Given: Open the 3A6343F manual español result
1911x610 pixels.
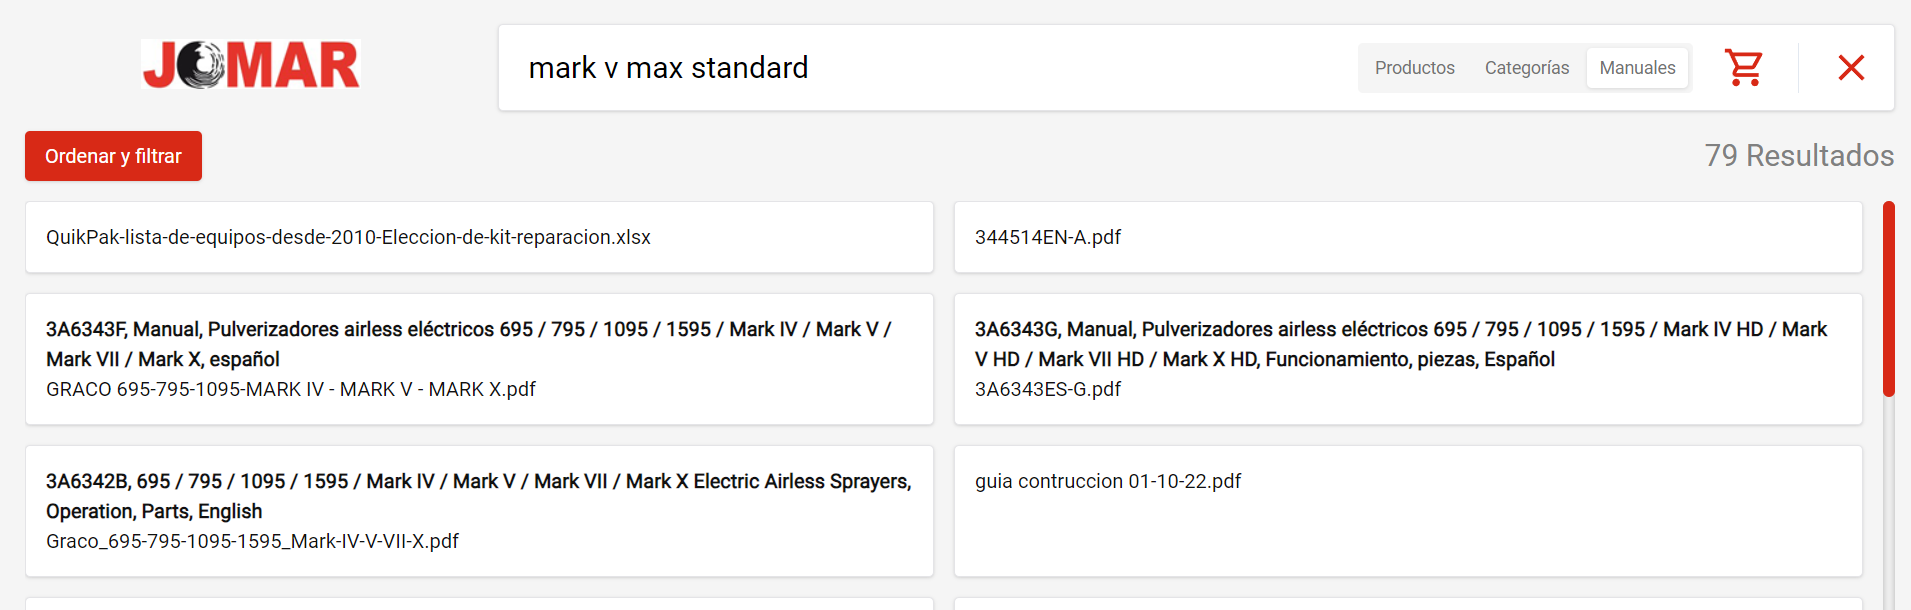Looking at the screenshot, I should click(x=468, y=343).
